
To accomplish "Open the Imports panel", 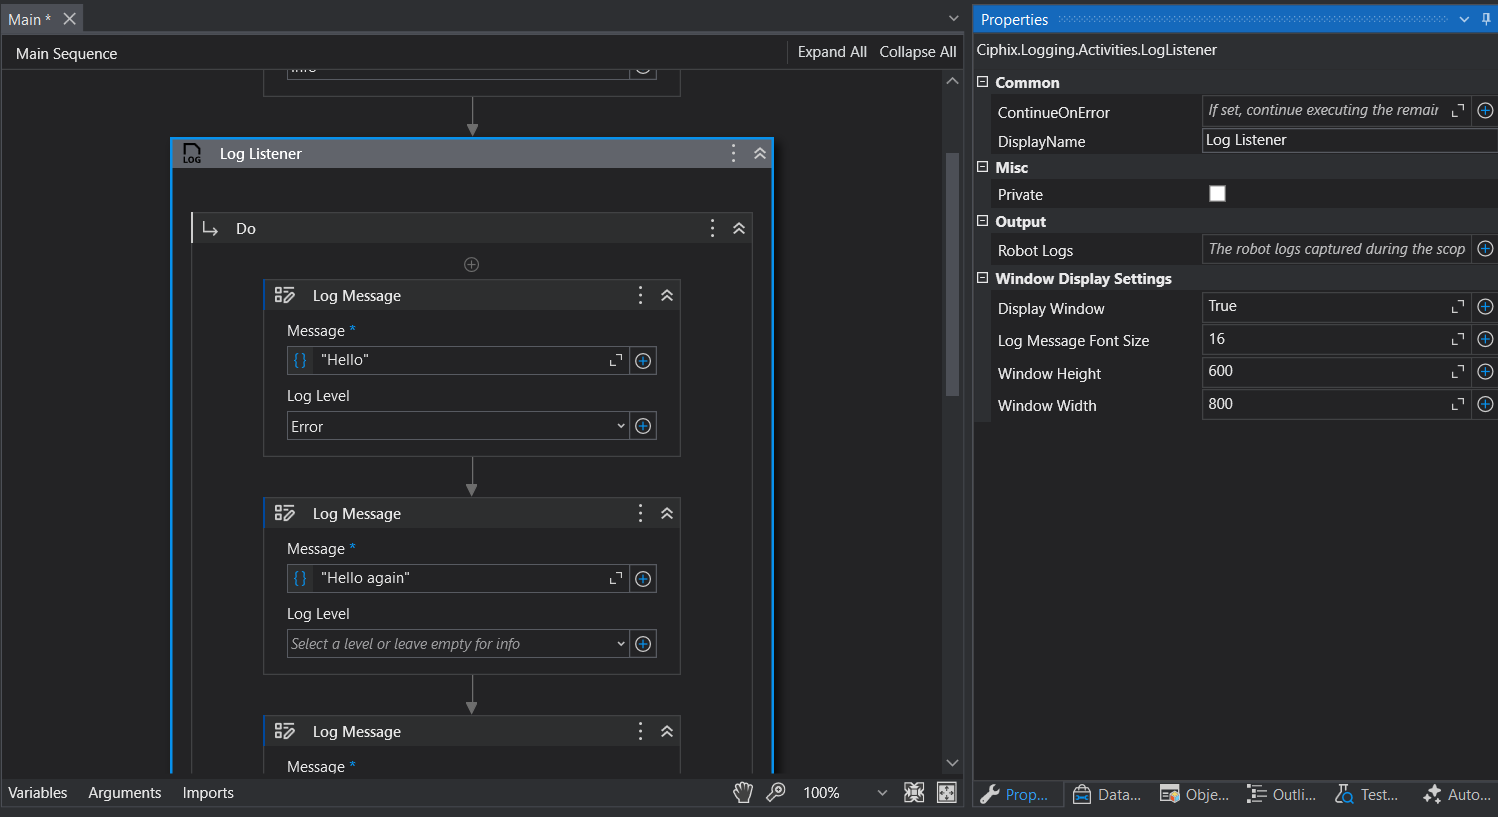I will 208,793.
